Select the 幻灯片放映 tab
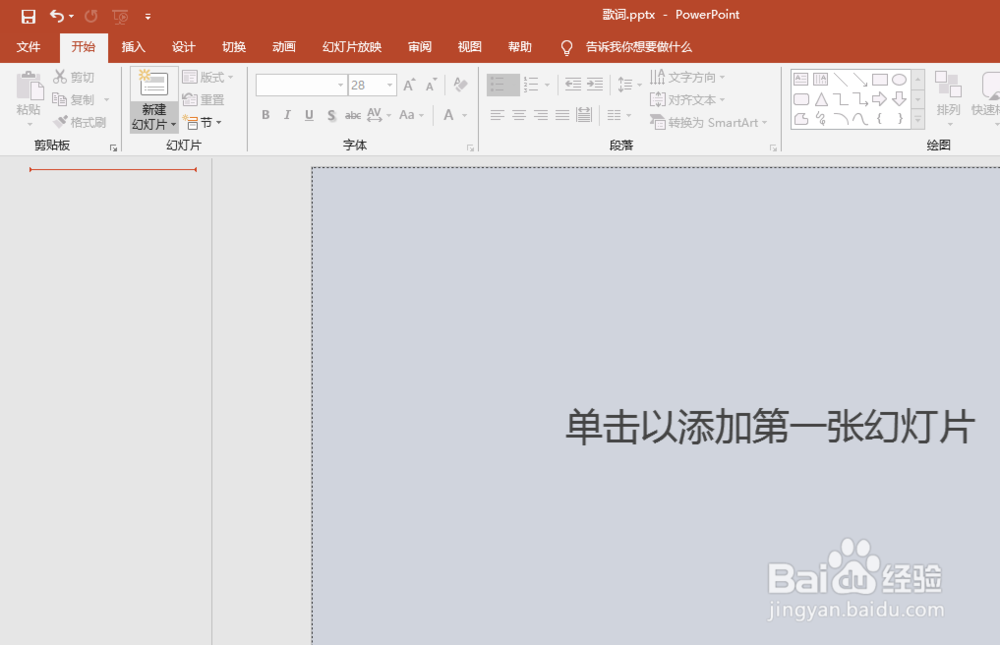1000x645 pixels. click(352, 47)
